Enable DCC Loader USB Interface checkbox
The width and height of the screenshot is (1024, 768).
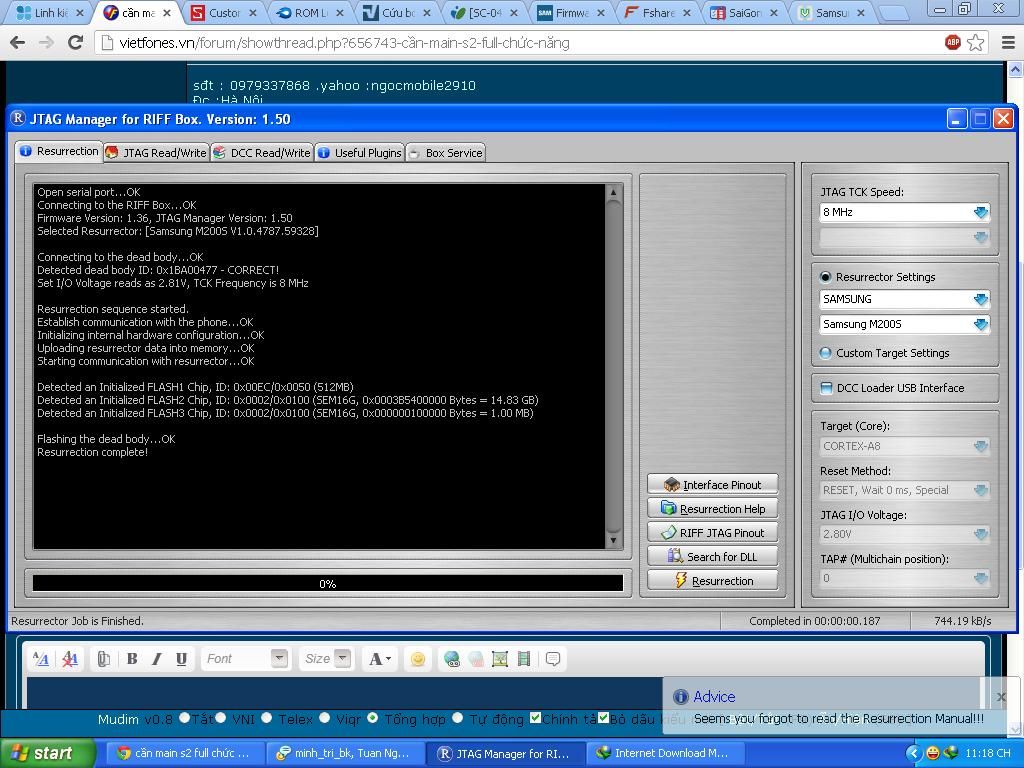click(826, 388)
